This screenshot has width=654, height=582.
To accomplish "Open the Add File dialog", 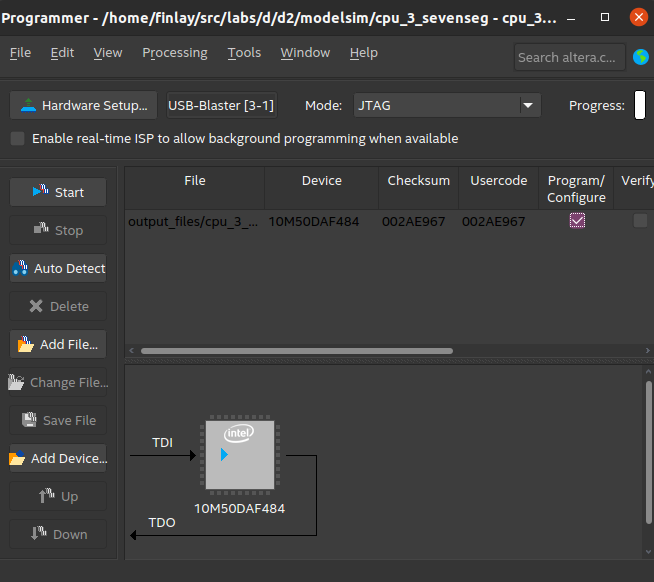I will pyautogui.click(x=58, y=344).
